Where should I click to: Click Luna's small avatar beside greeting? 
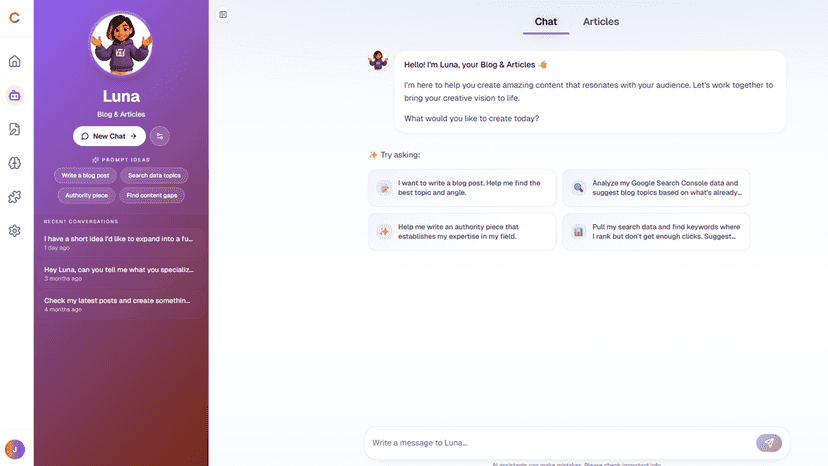(x=378, y=60)
